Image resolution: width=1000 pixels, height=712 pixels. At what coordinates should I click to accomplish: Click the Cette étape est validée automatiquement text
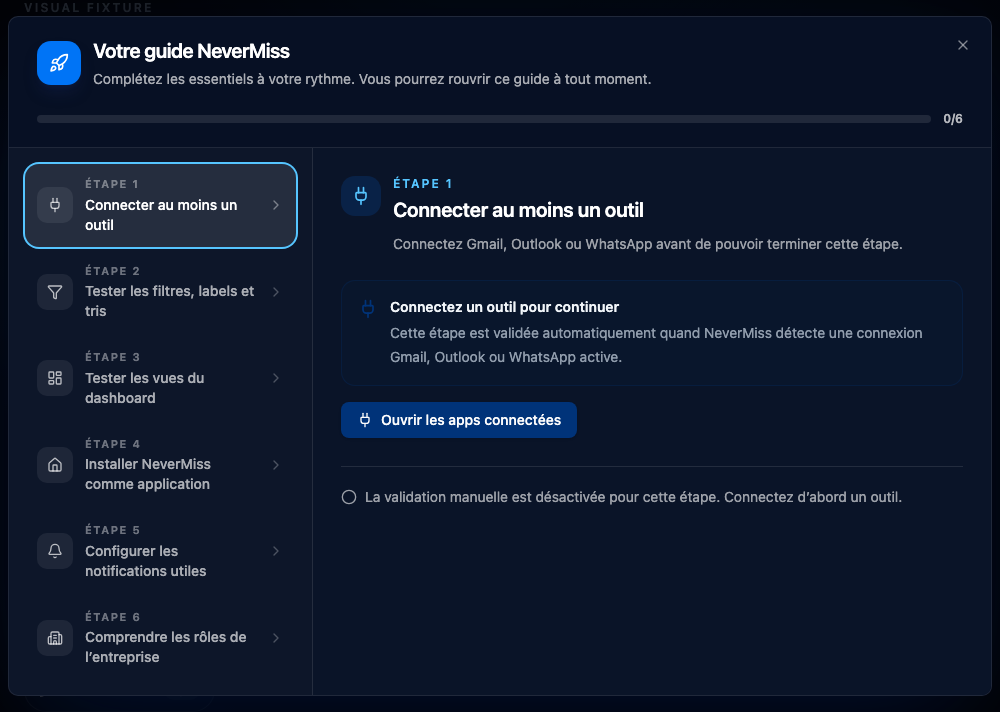(x=656, y=345)
